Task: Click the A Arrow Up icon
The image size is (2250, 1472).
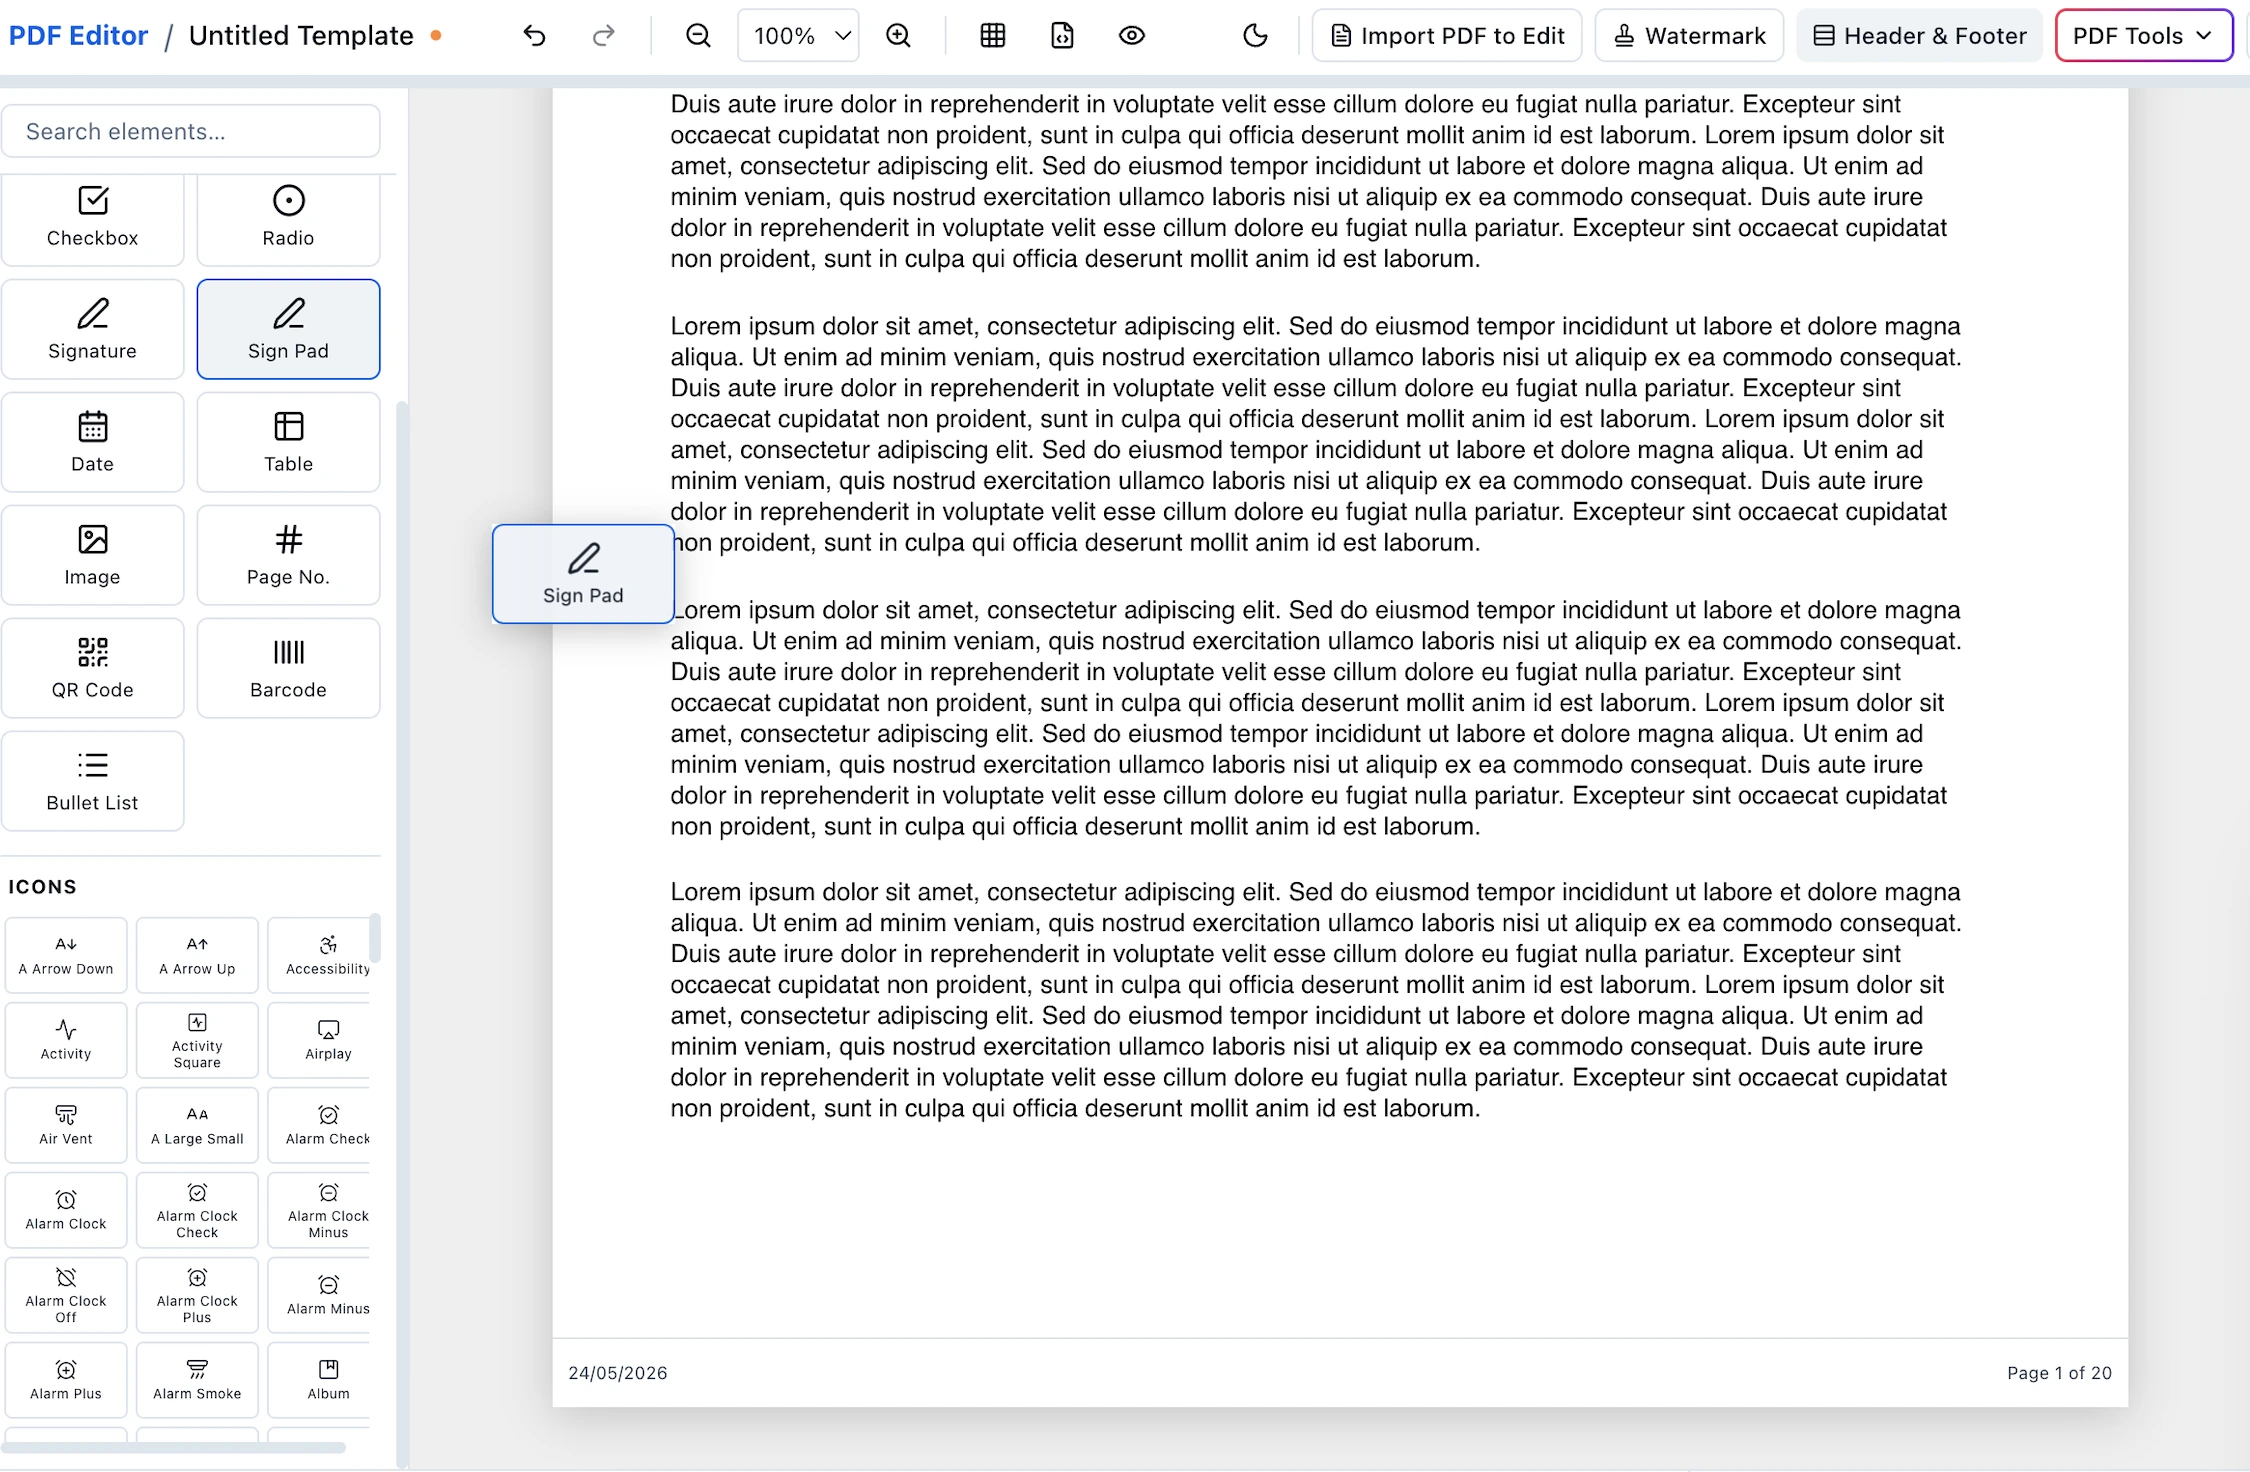Action: tap(197, 955)
